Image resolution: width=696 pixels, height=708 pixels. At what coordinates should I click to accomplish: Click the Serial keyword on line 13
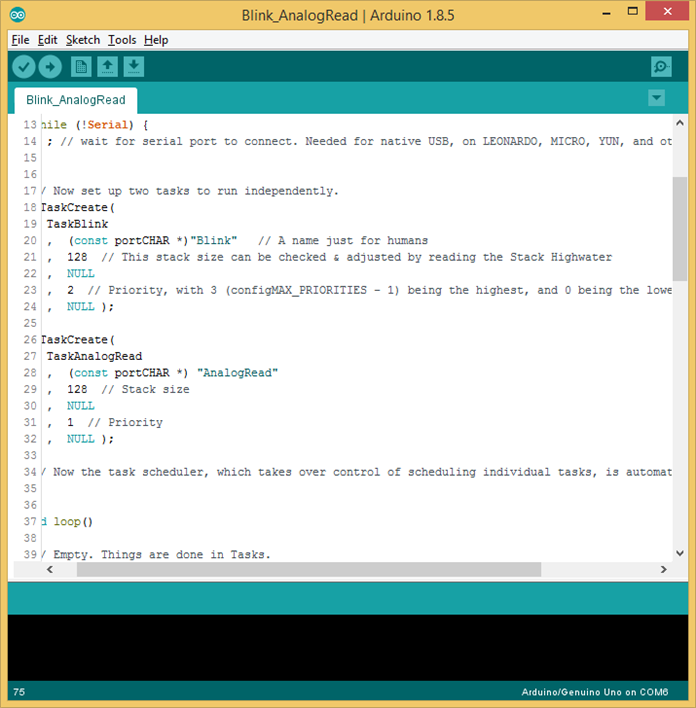click(107, 125)
